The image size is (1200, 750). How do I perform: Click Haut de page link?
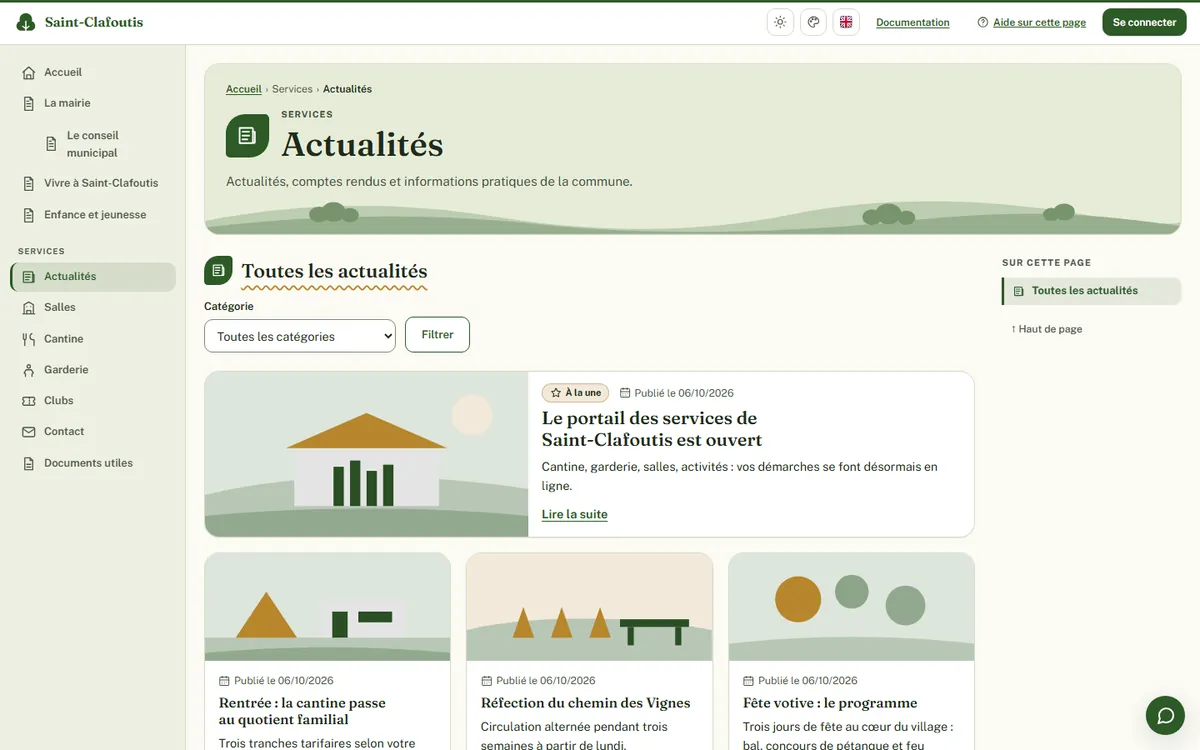click(1047, 329)
